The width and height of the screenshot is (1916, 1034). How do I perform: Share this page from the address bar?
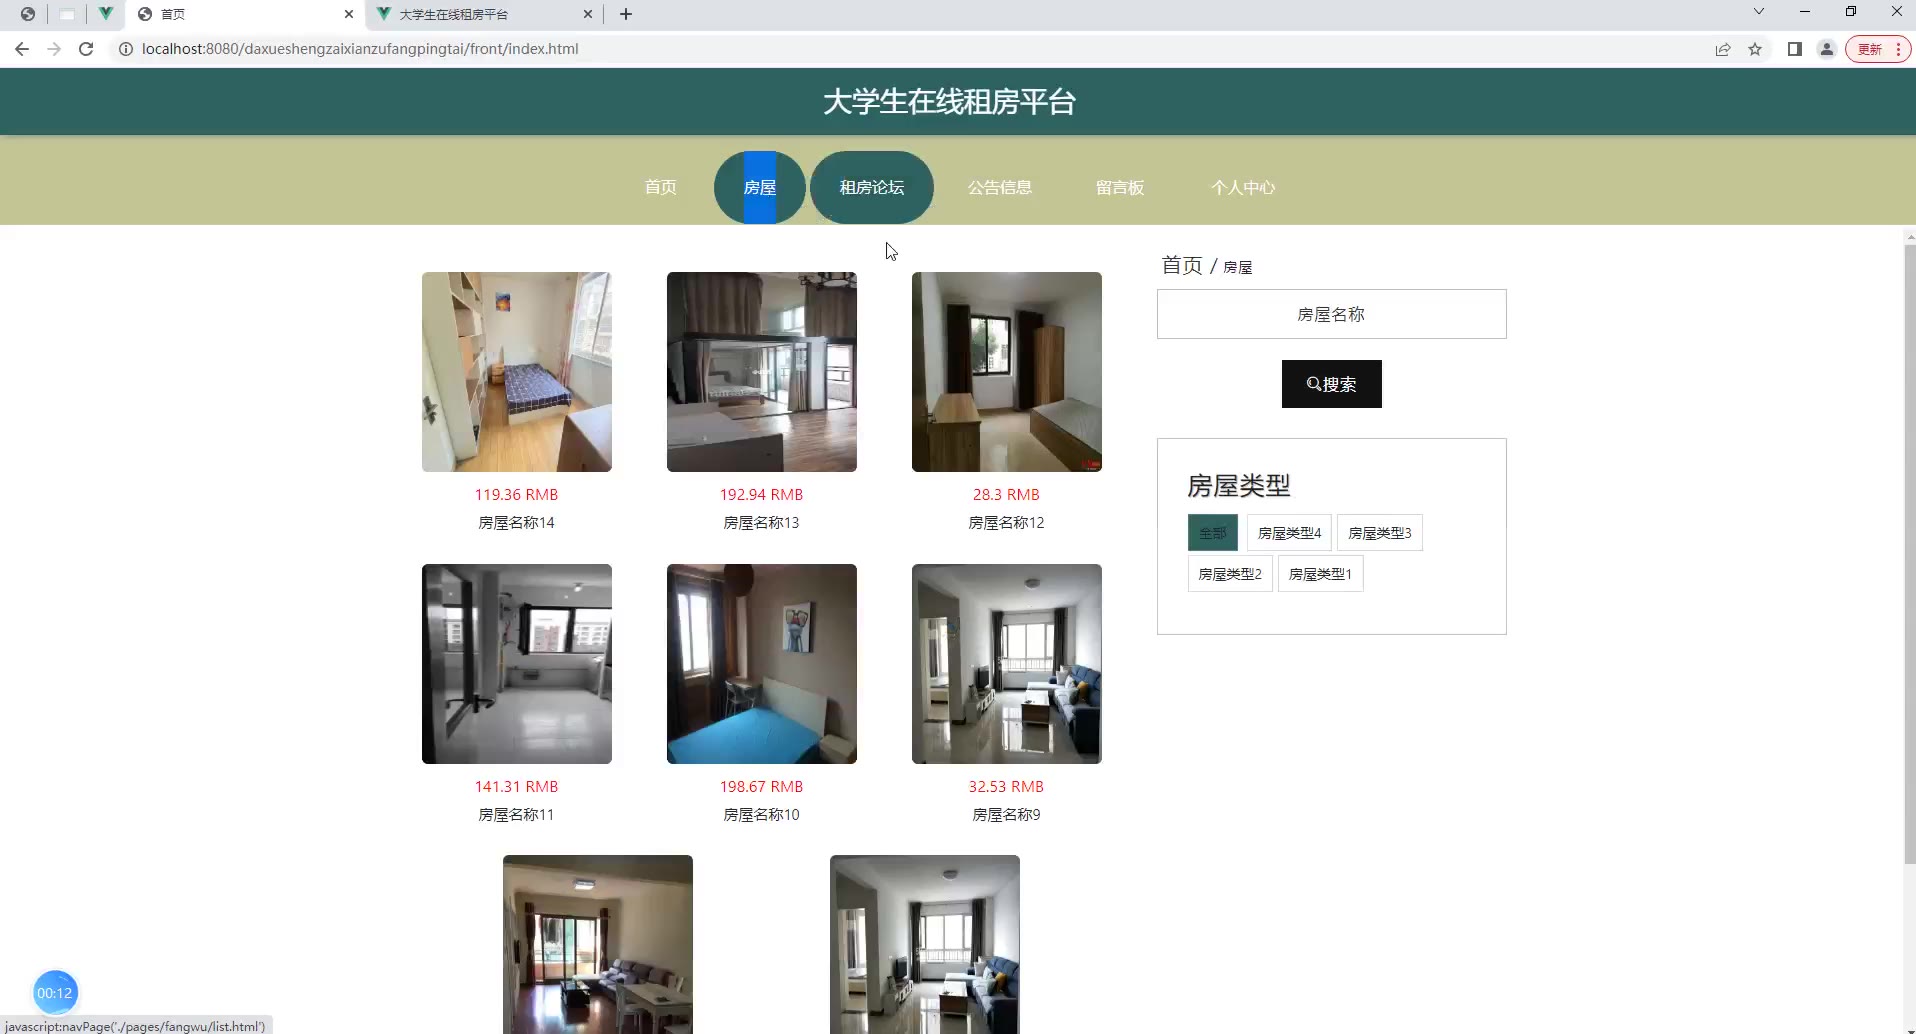[1723, 49]
